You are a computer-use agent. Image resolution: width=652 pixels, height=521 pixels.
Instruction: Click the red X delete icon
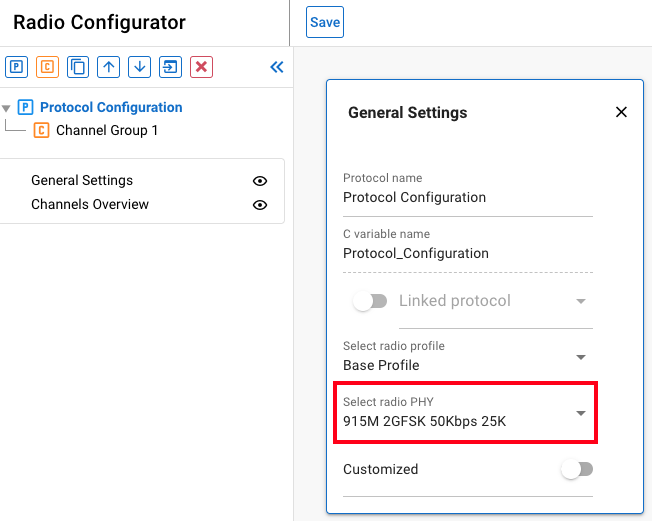202,67
